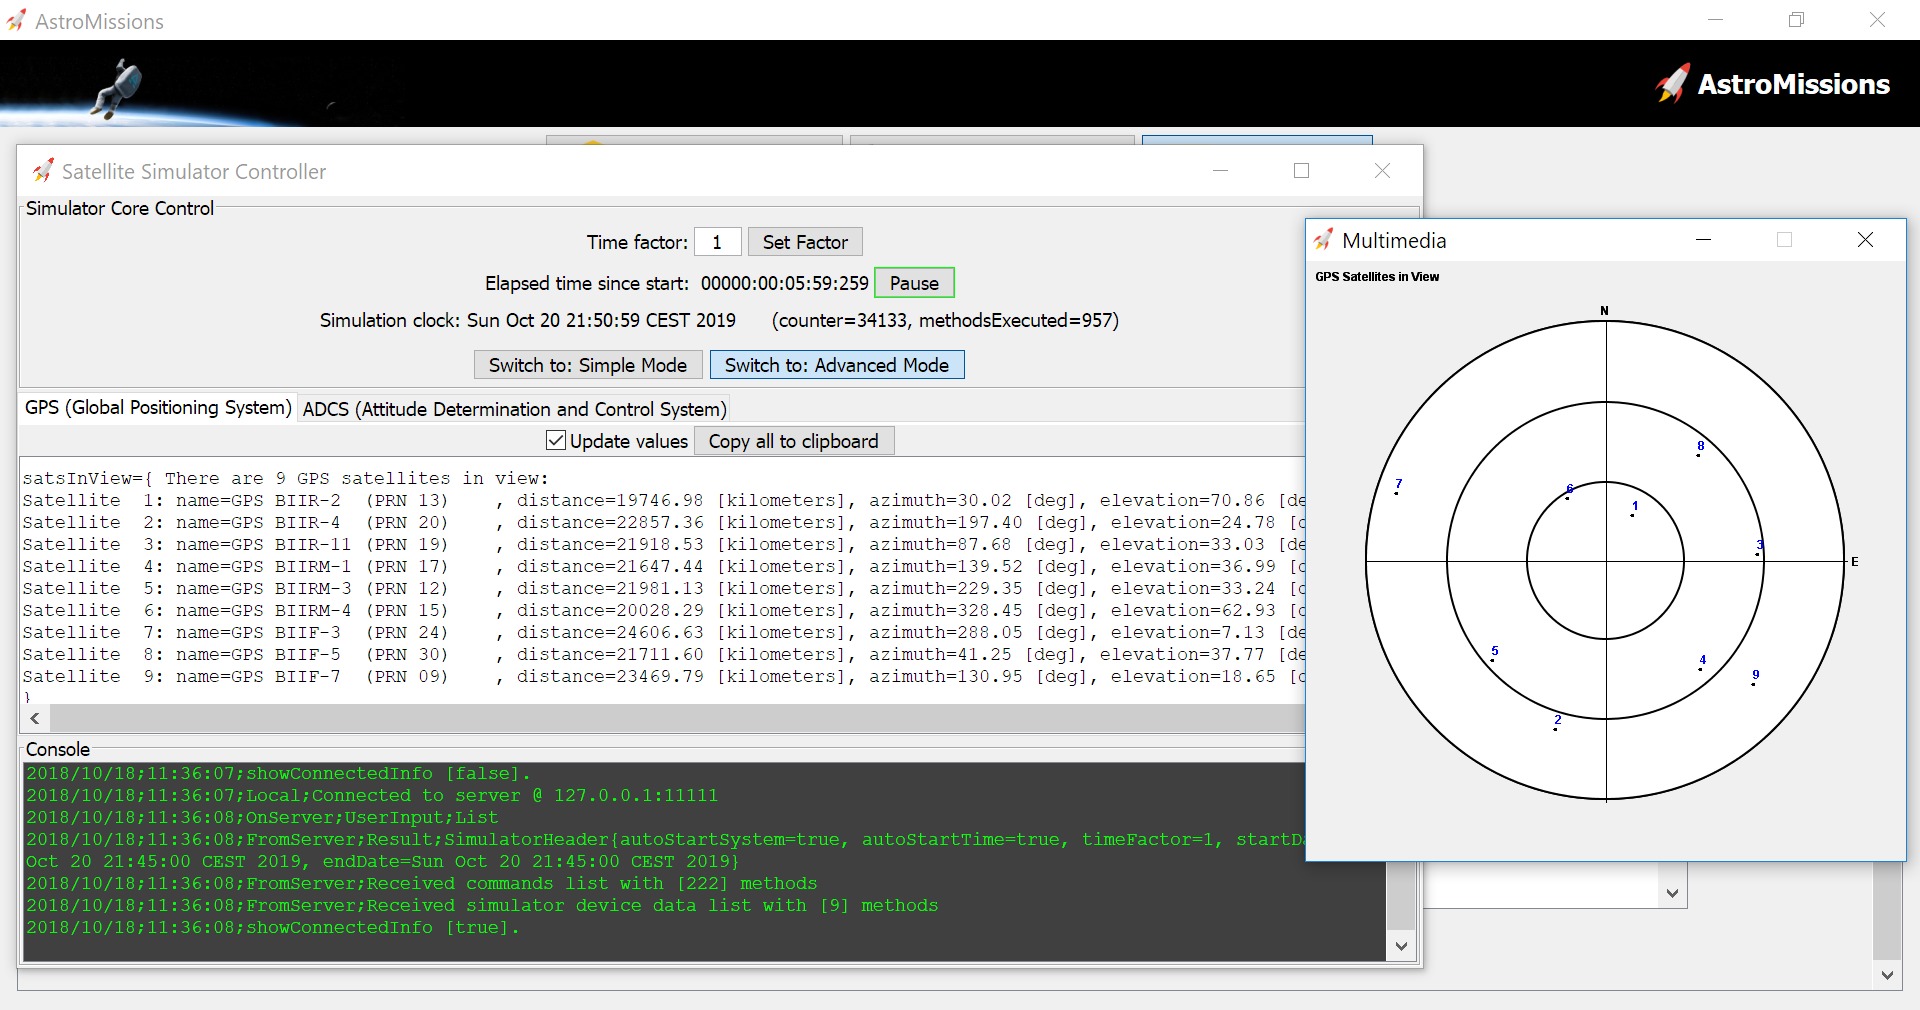
Task: Expand the dropdown arrow behind Multimedia window
Action: coord(1672,894)
